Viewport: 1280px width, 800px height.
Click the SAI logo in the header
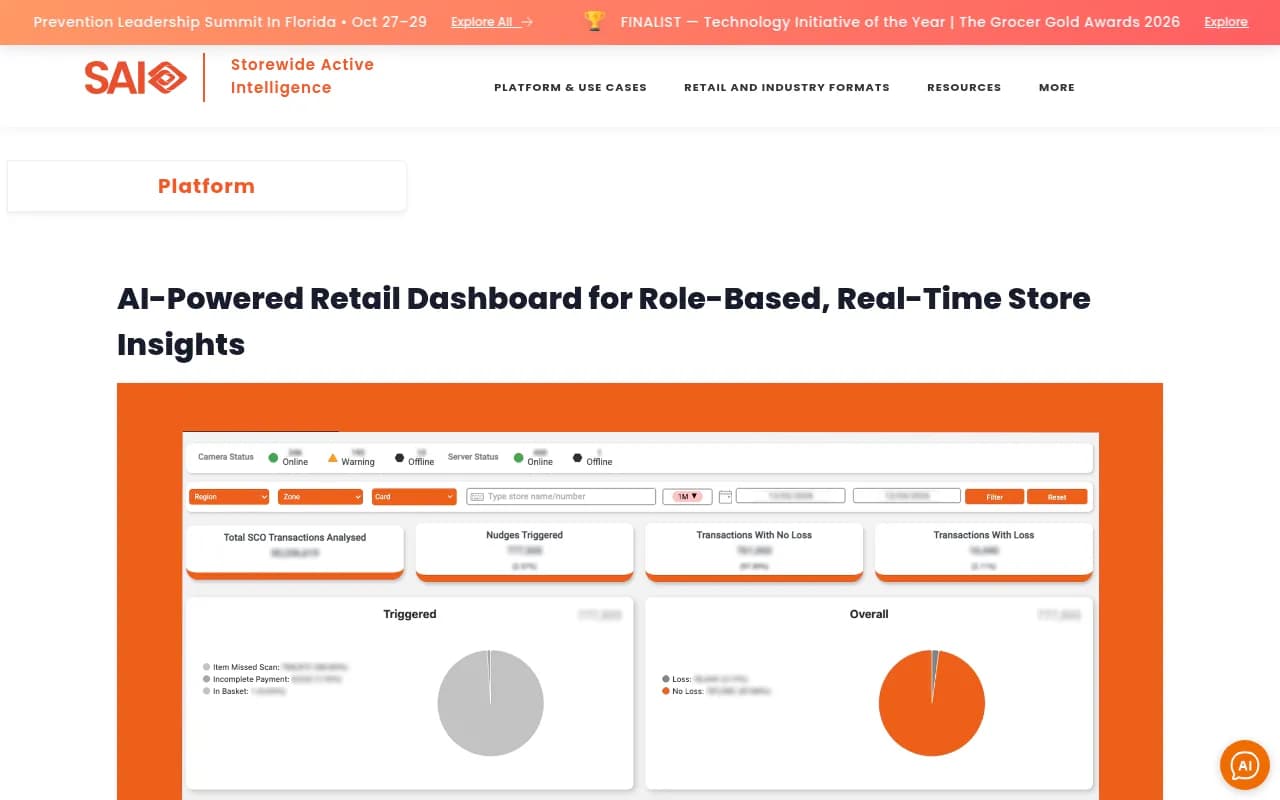click(x=135, y=77)
